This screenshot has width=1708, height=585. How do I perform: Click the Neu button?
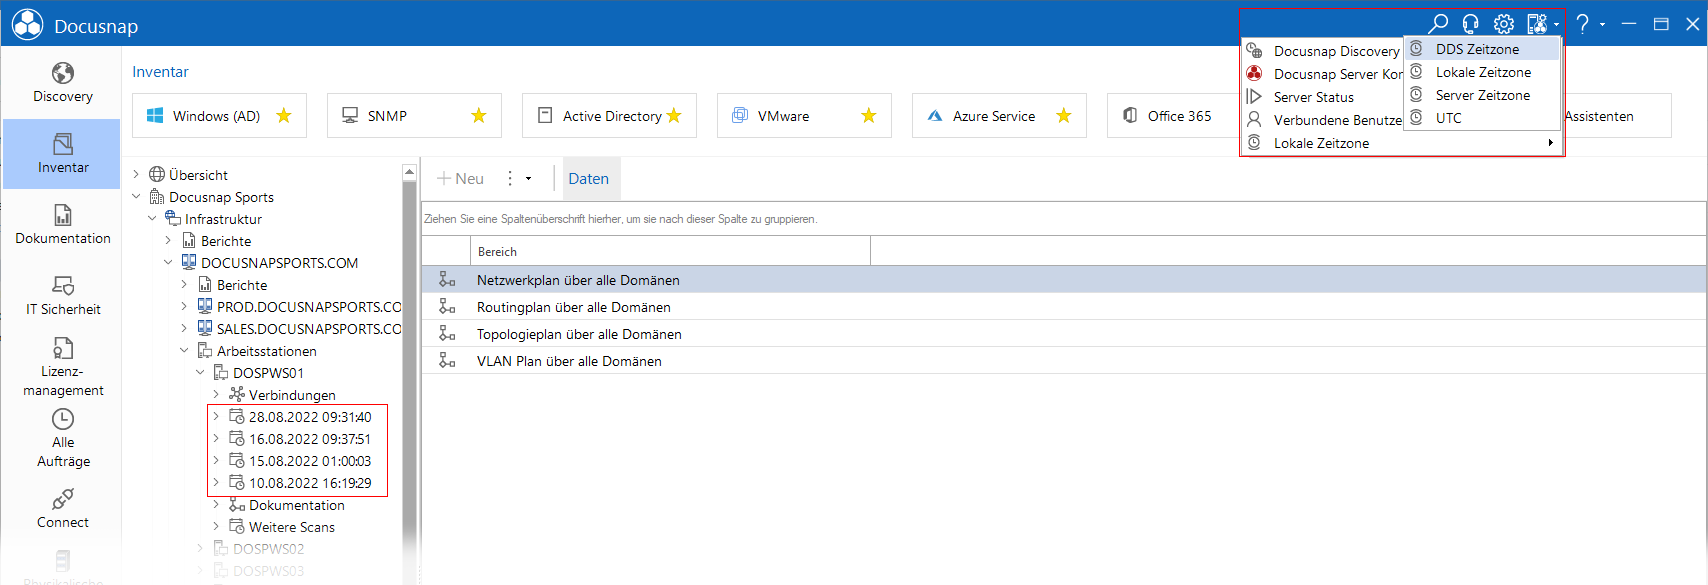click(460, 179)
